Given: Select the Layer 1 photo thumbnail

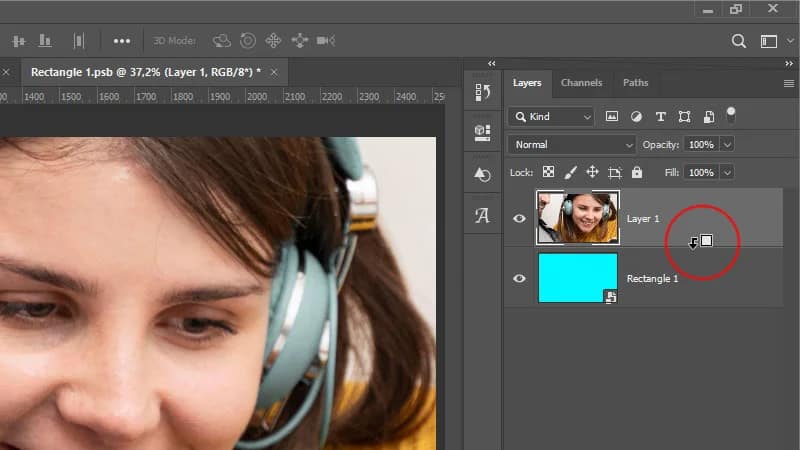Looking at the screenshot, I should [x=578, y=218].
